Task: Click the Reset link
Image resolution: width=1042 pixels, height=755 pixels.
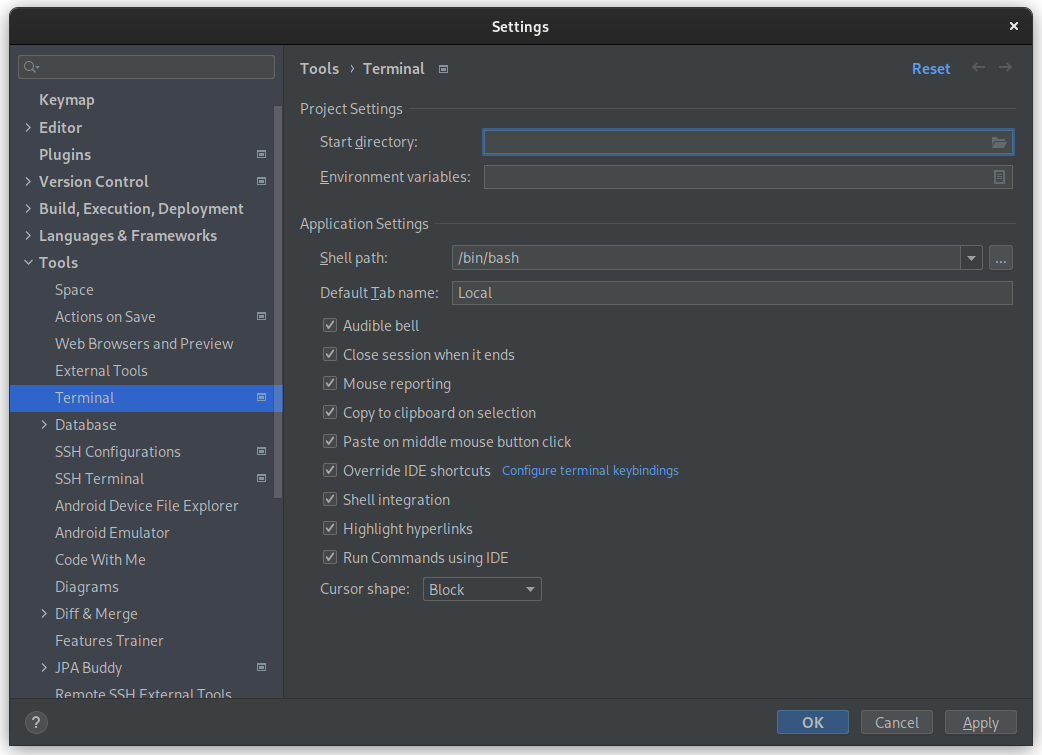Action: 930,68
